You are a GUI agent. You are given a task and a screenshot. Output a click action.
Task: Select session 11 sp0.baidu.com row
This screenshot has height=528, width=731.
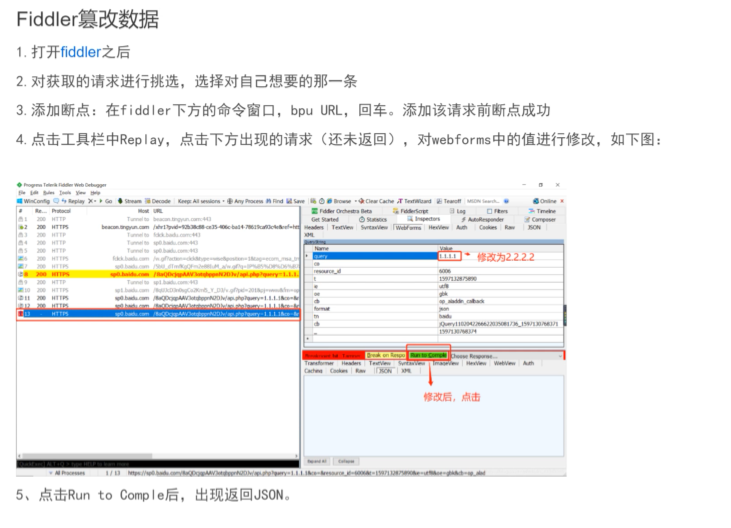tap(159, 298)
